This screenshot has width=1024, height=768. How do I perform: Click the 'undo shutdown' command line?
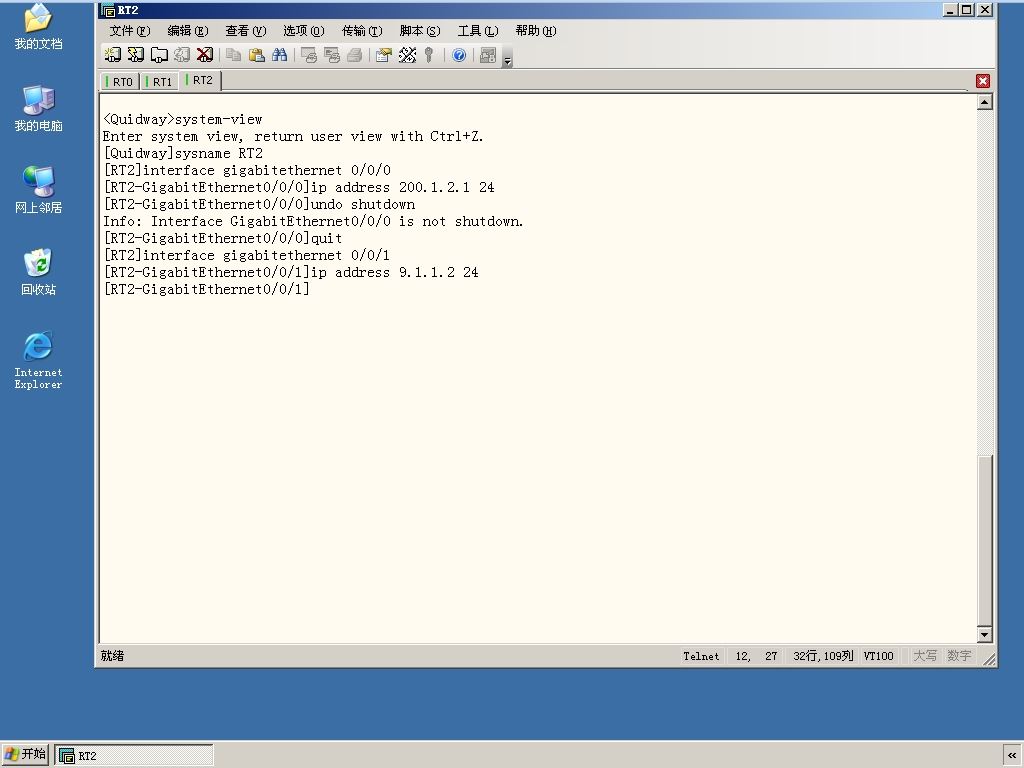tap(259, 204)
